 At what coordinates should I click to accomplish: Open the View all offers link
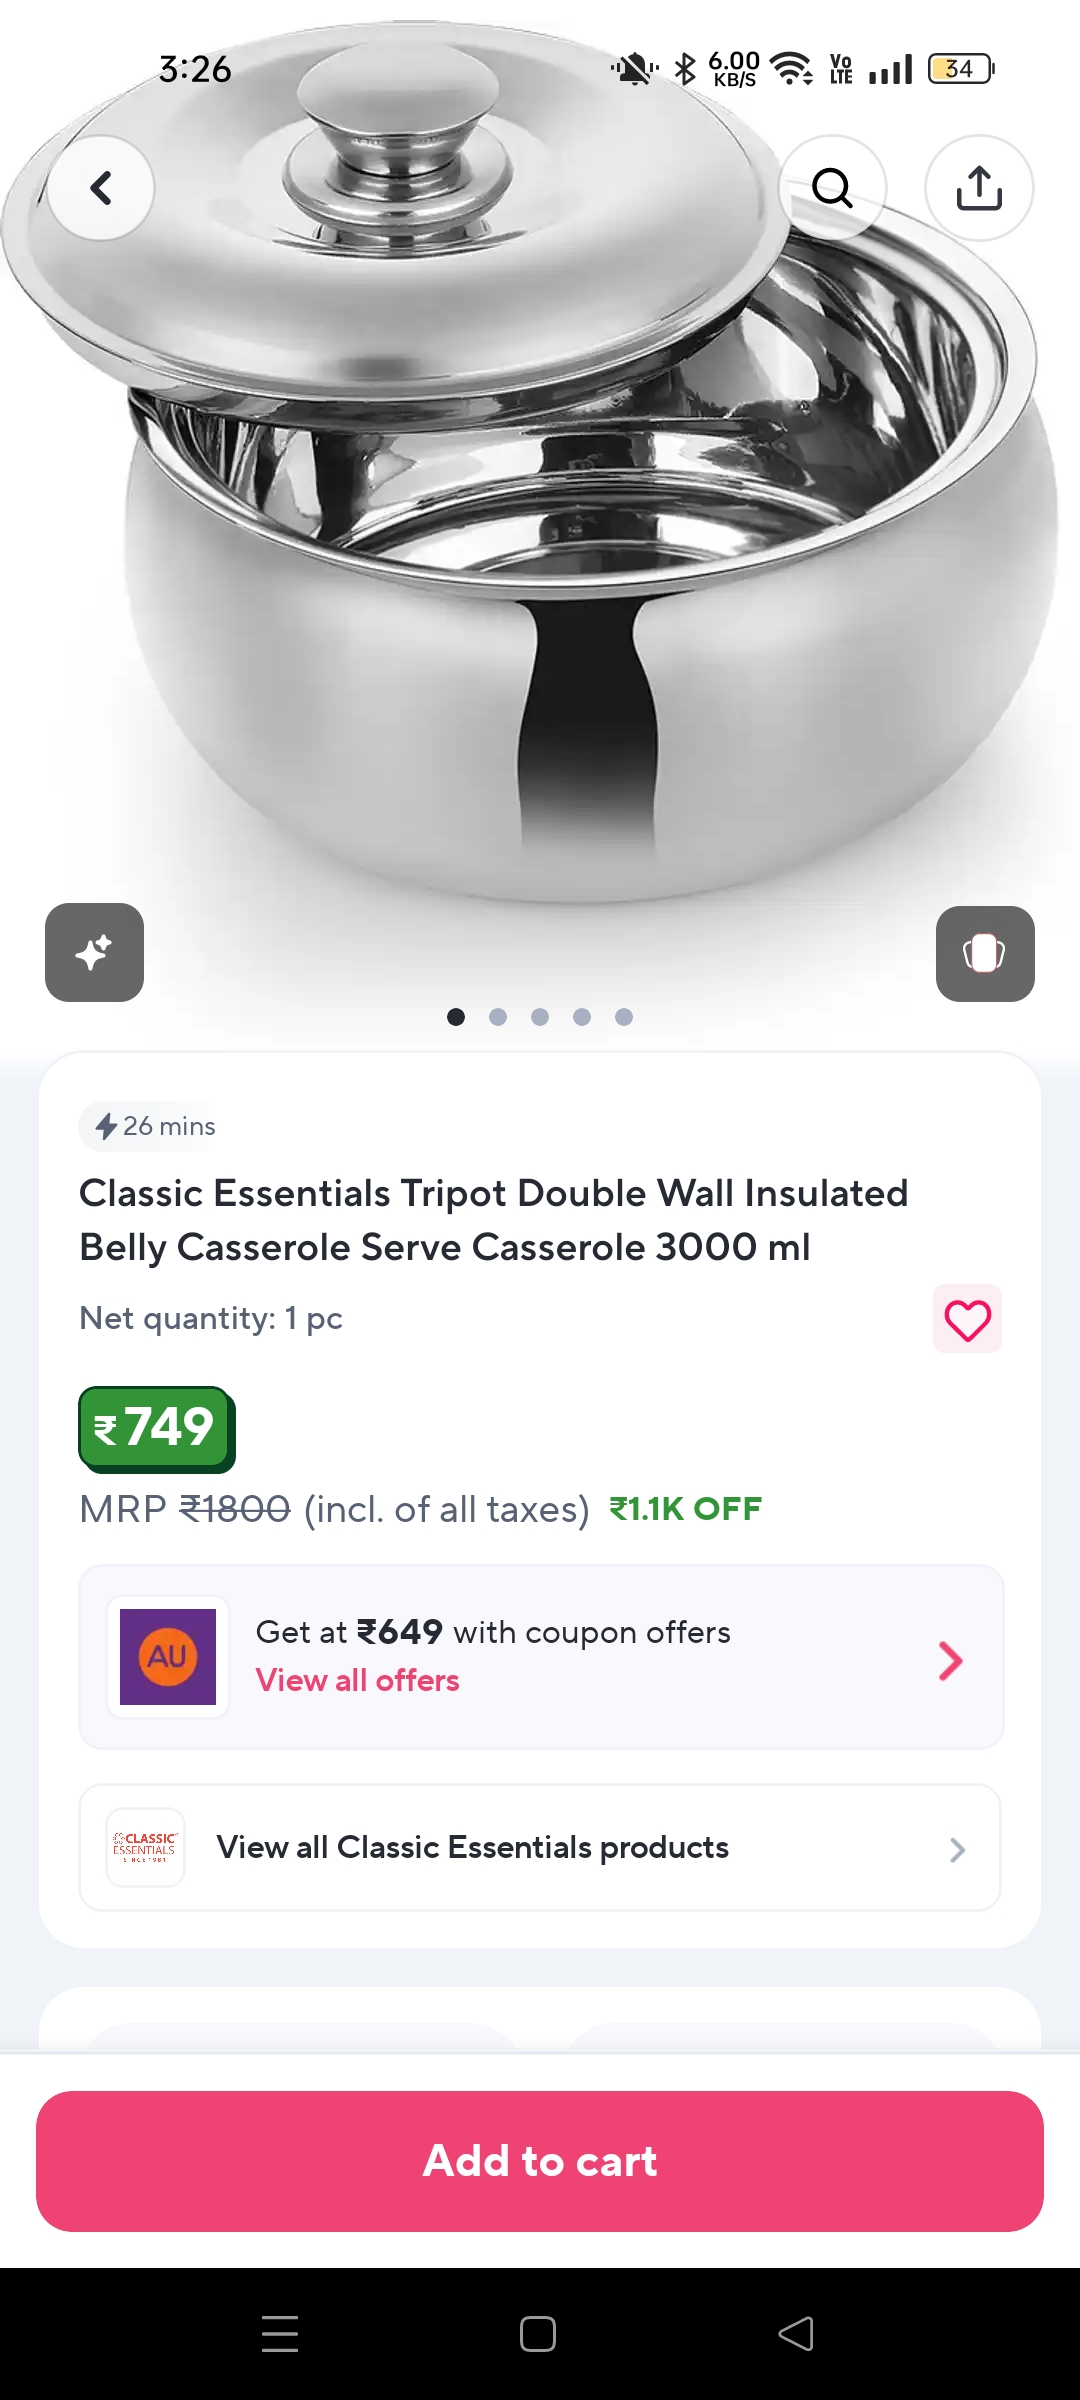[357, 1680]
